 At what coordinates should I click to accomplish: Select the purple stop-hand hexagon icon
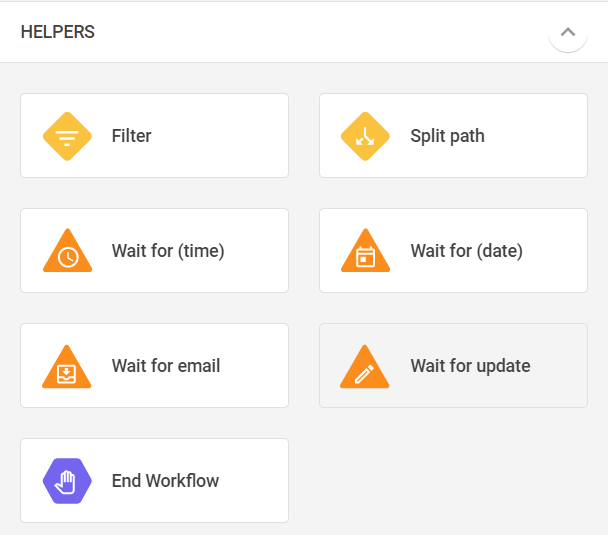click(x=67, y=481)
